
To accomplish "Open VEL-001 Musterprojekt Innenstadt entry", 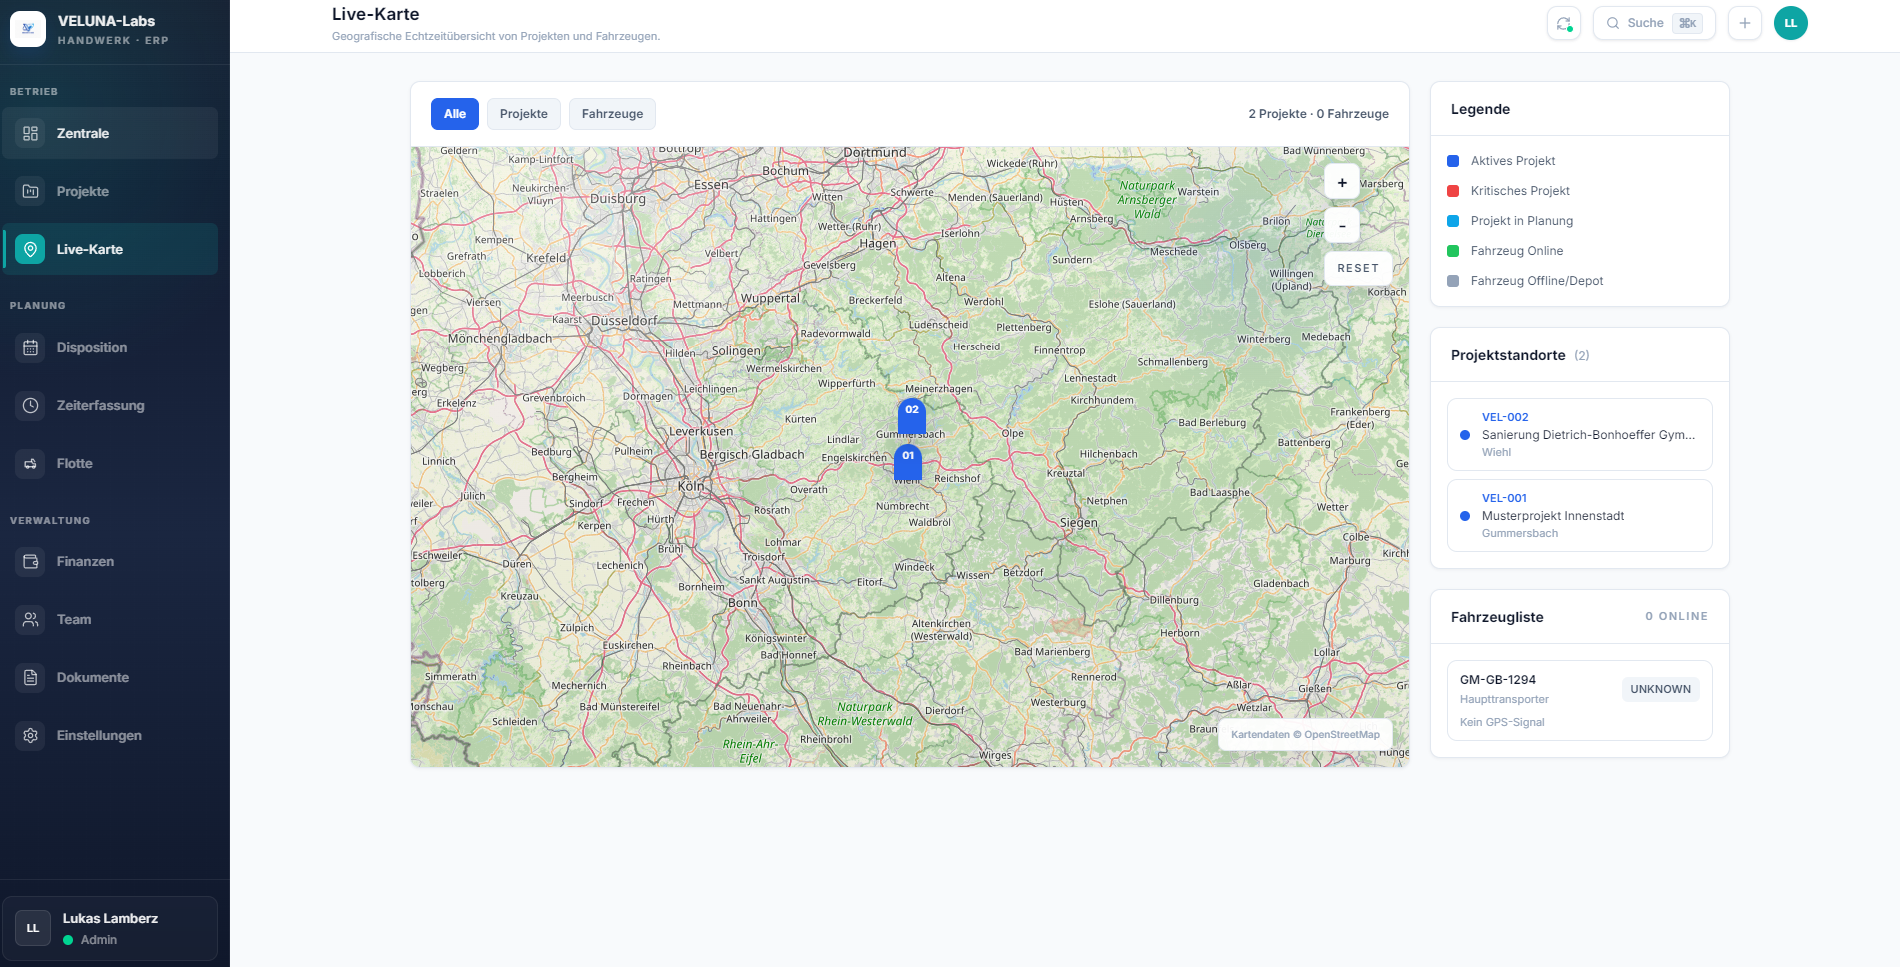I will (x=1578, y=516).
